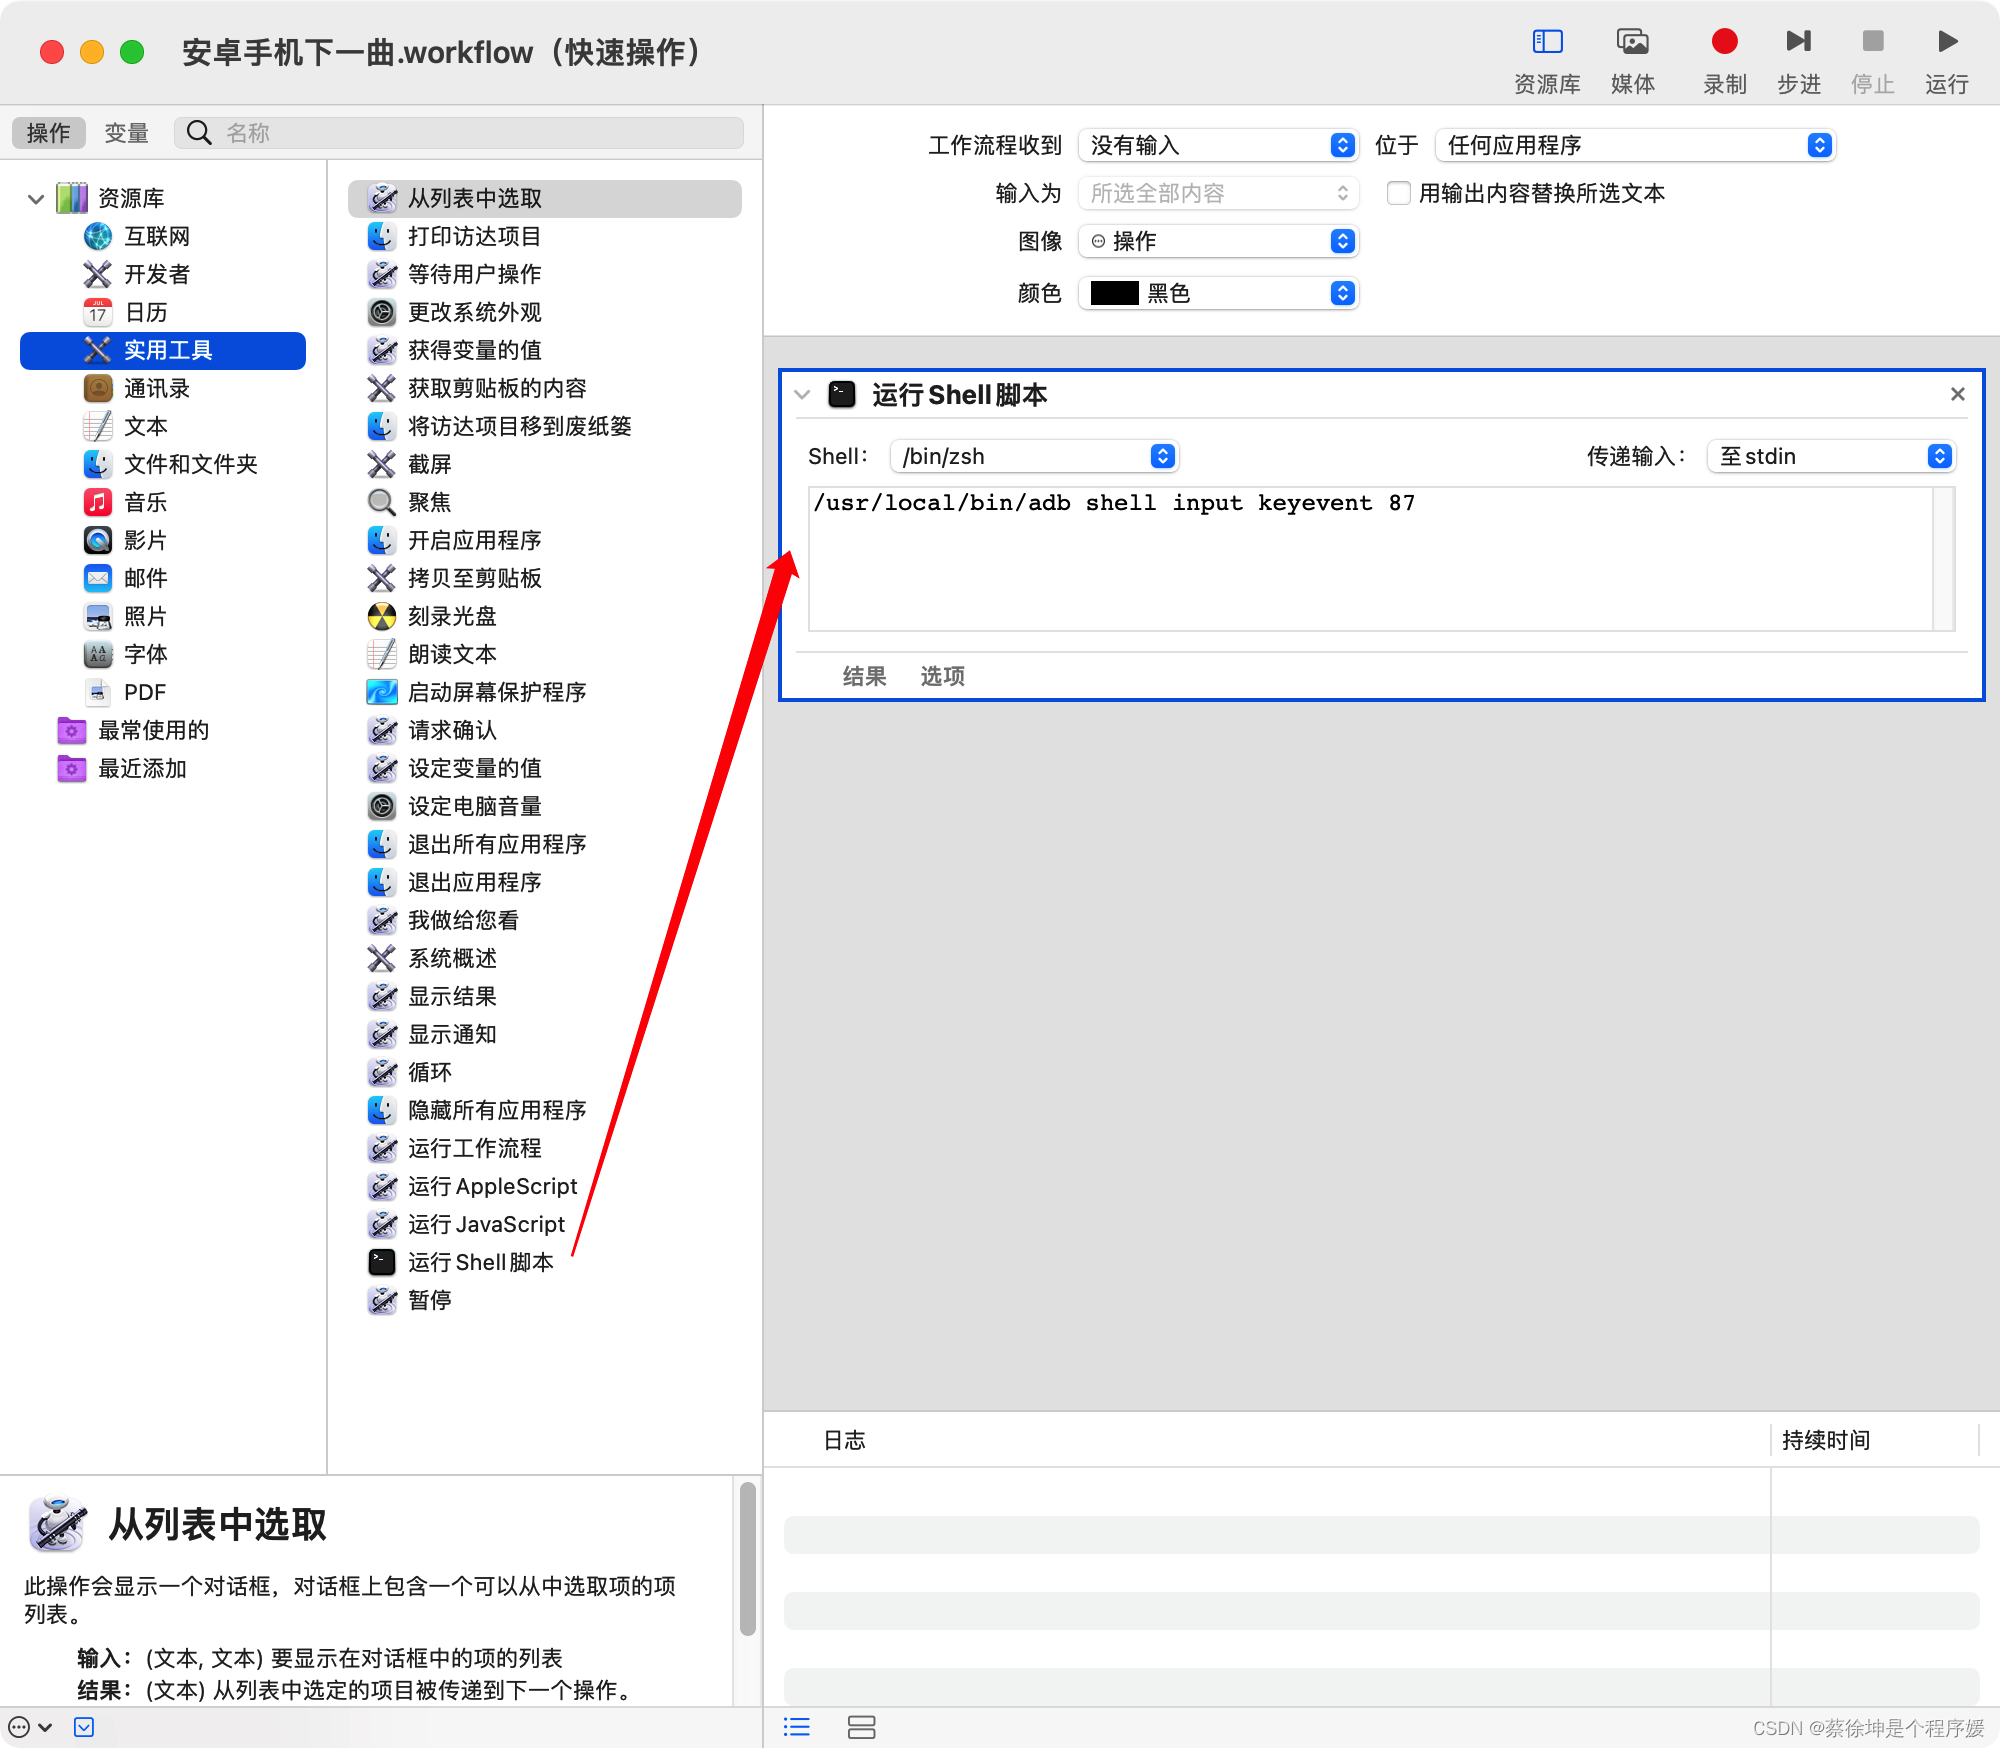Collapse the 资源库 library tree
The image size is (2000, 1748).
coord(36,198)
